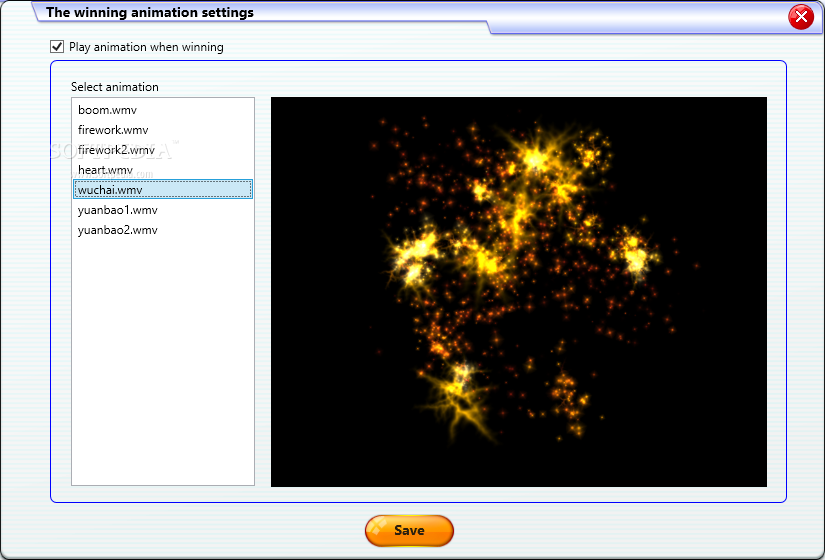Image resolution: width=825 pixels, height=560 pixels.
Task: Choose yuanbao2.wmv animation
Action: [163, 230]
